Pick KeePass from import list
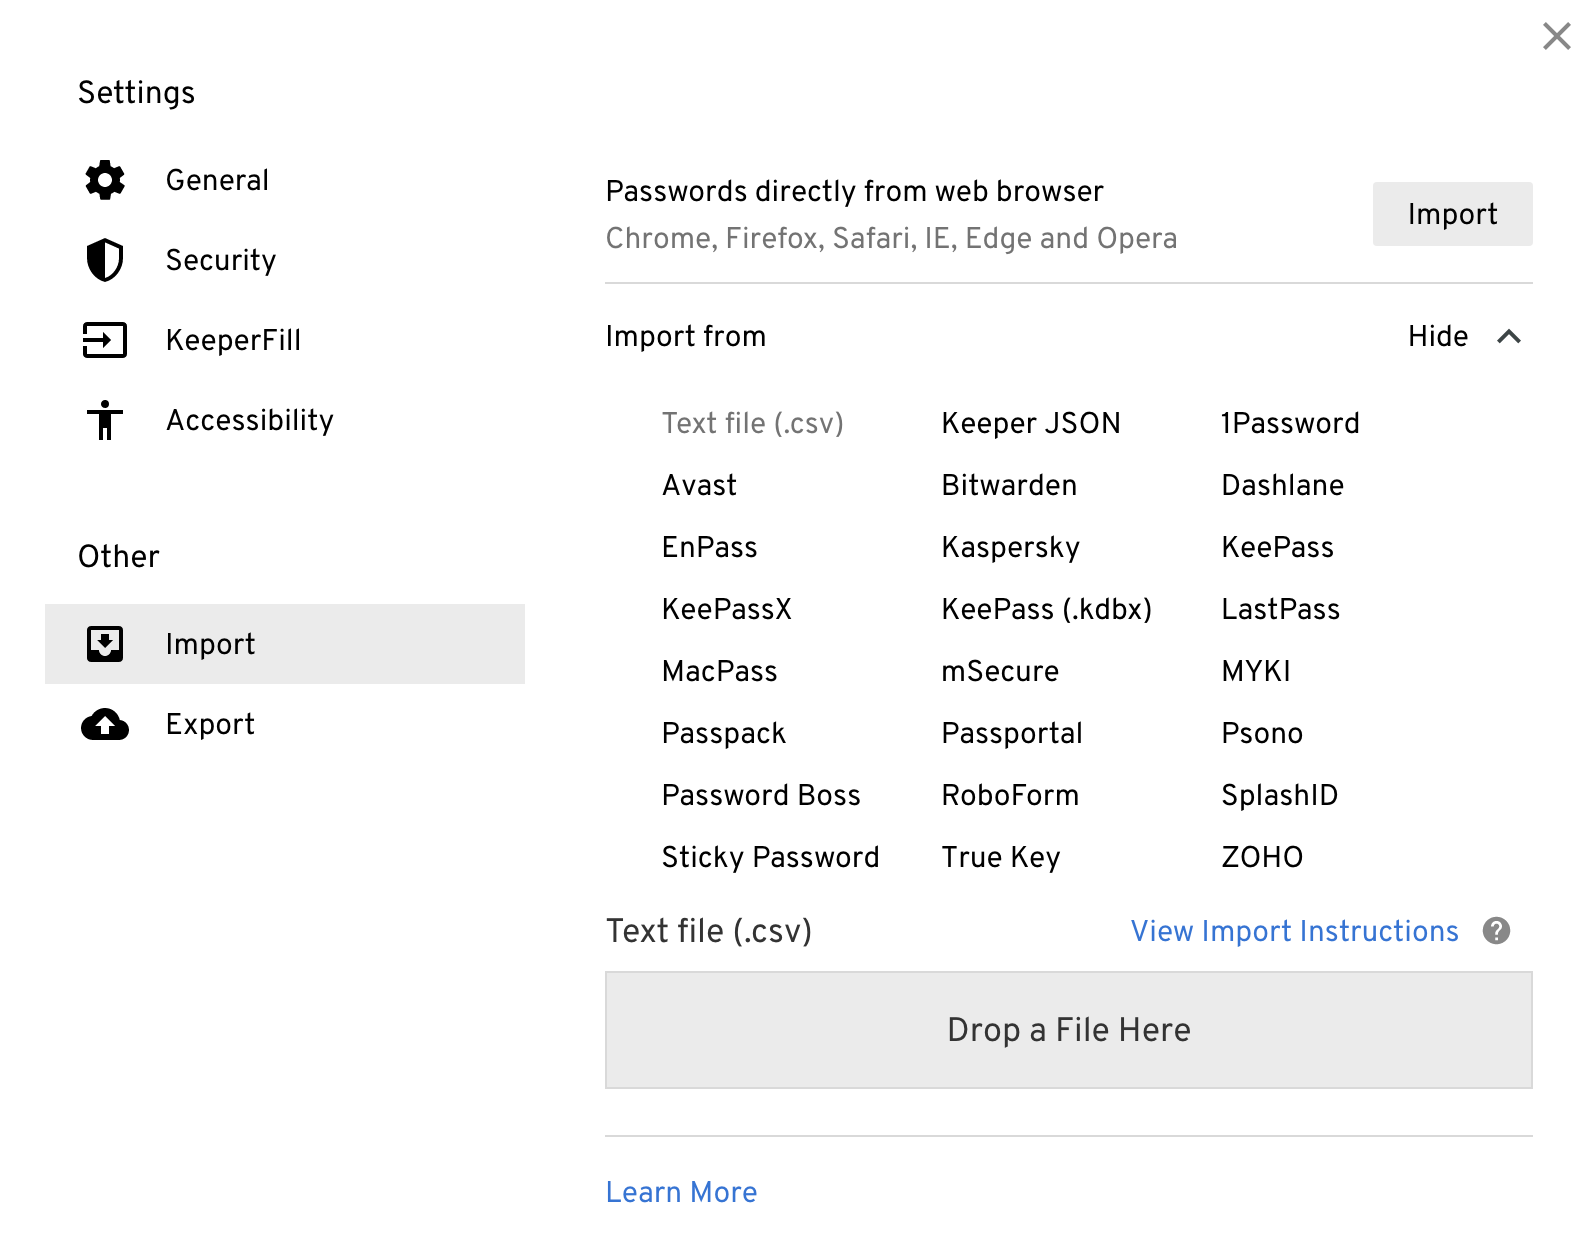Viewport: 1594px width, 1254px height. pyautogui.click(x=1278, y=547)
